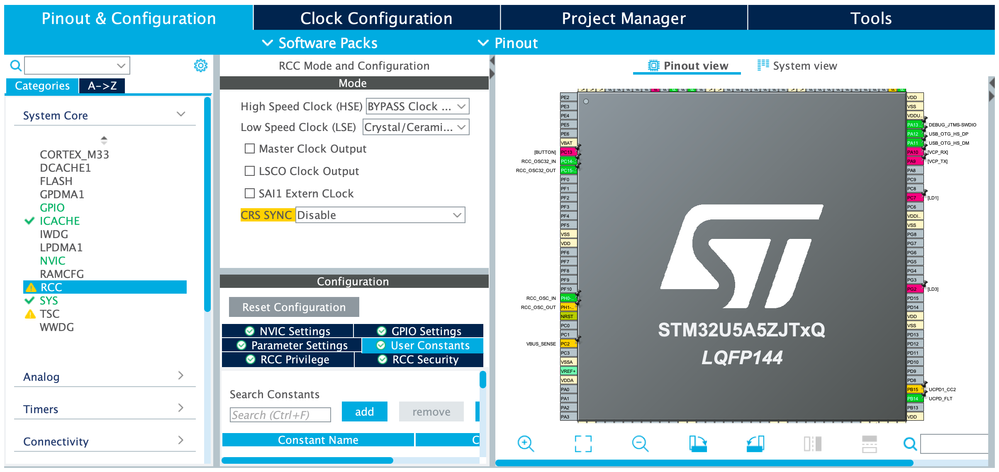Select pin PB15 UCPD1_CC2
The height and width of the screenshot is (472, 999).
pos(914,389)
